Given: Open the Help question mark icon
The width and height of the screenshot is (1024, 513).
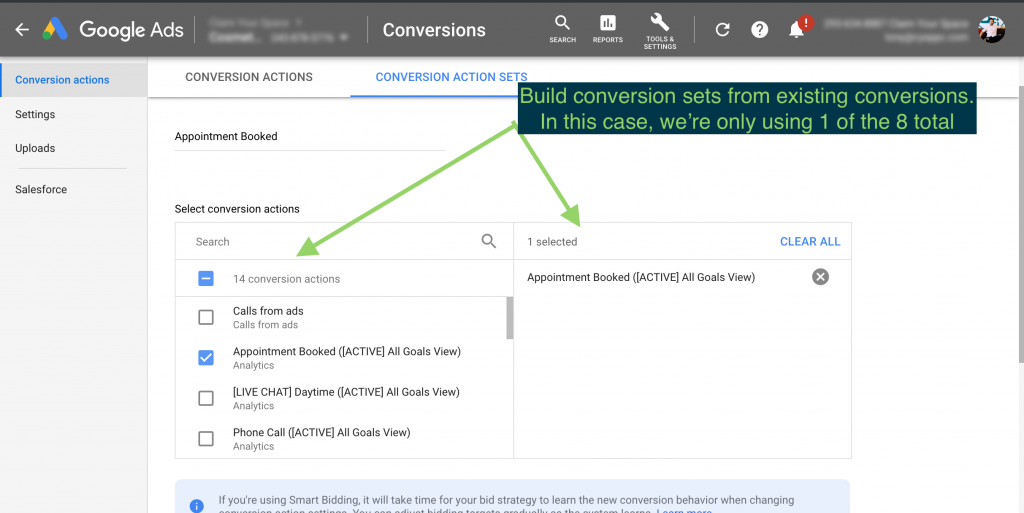Looking at the screenshot, I should 759,30.
